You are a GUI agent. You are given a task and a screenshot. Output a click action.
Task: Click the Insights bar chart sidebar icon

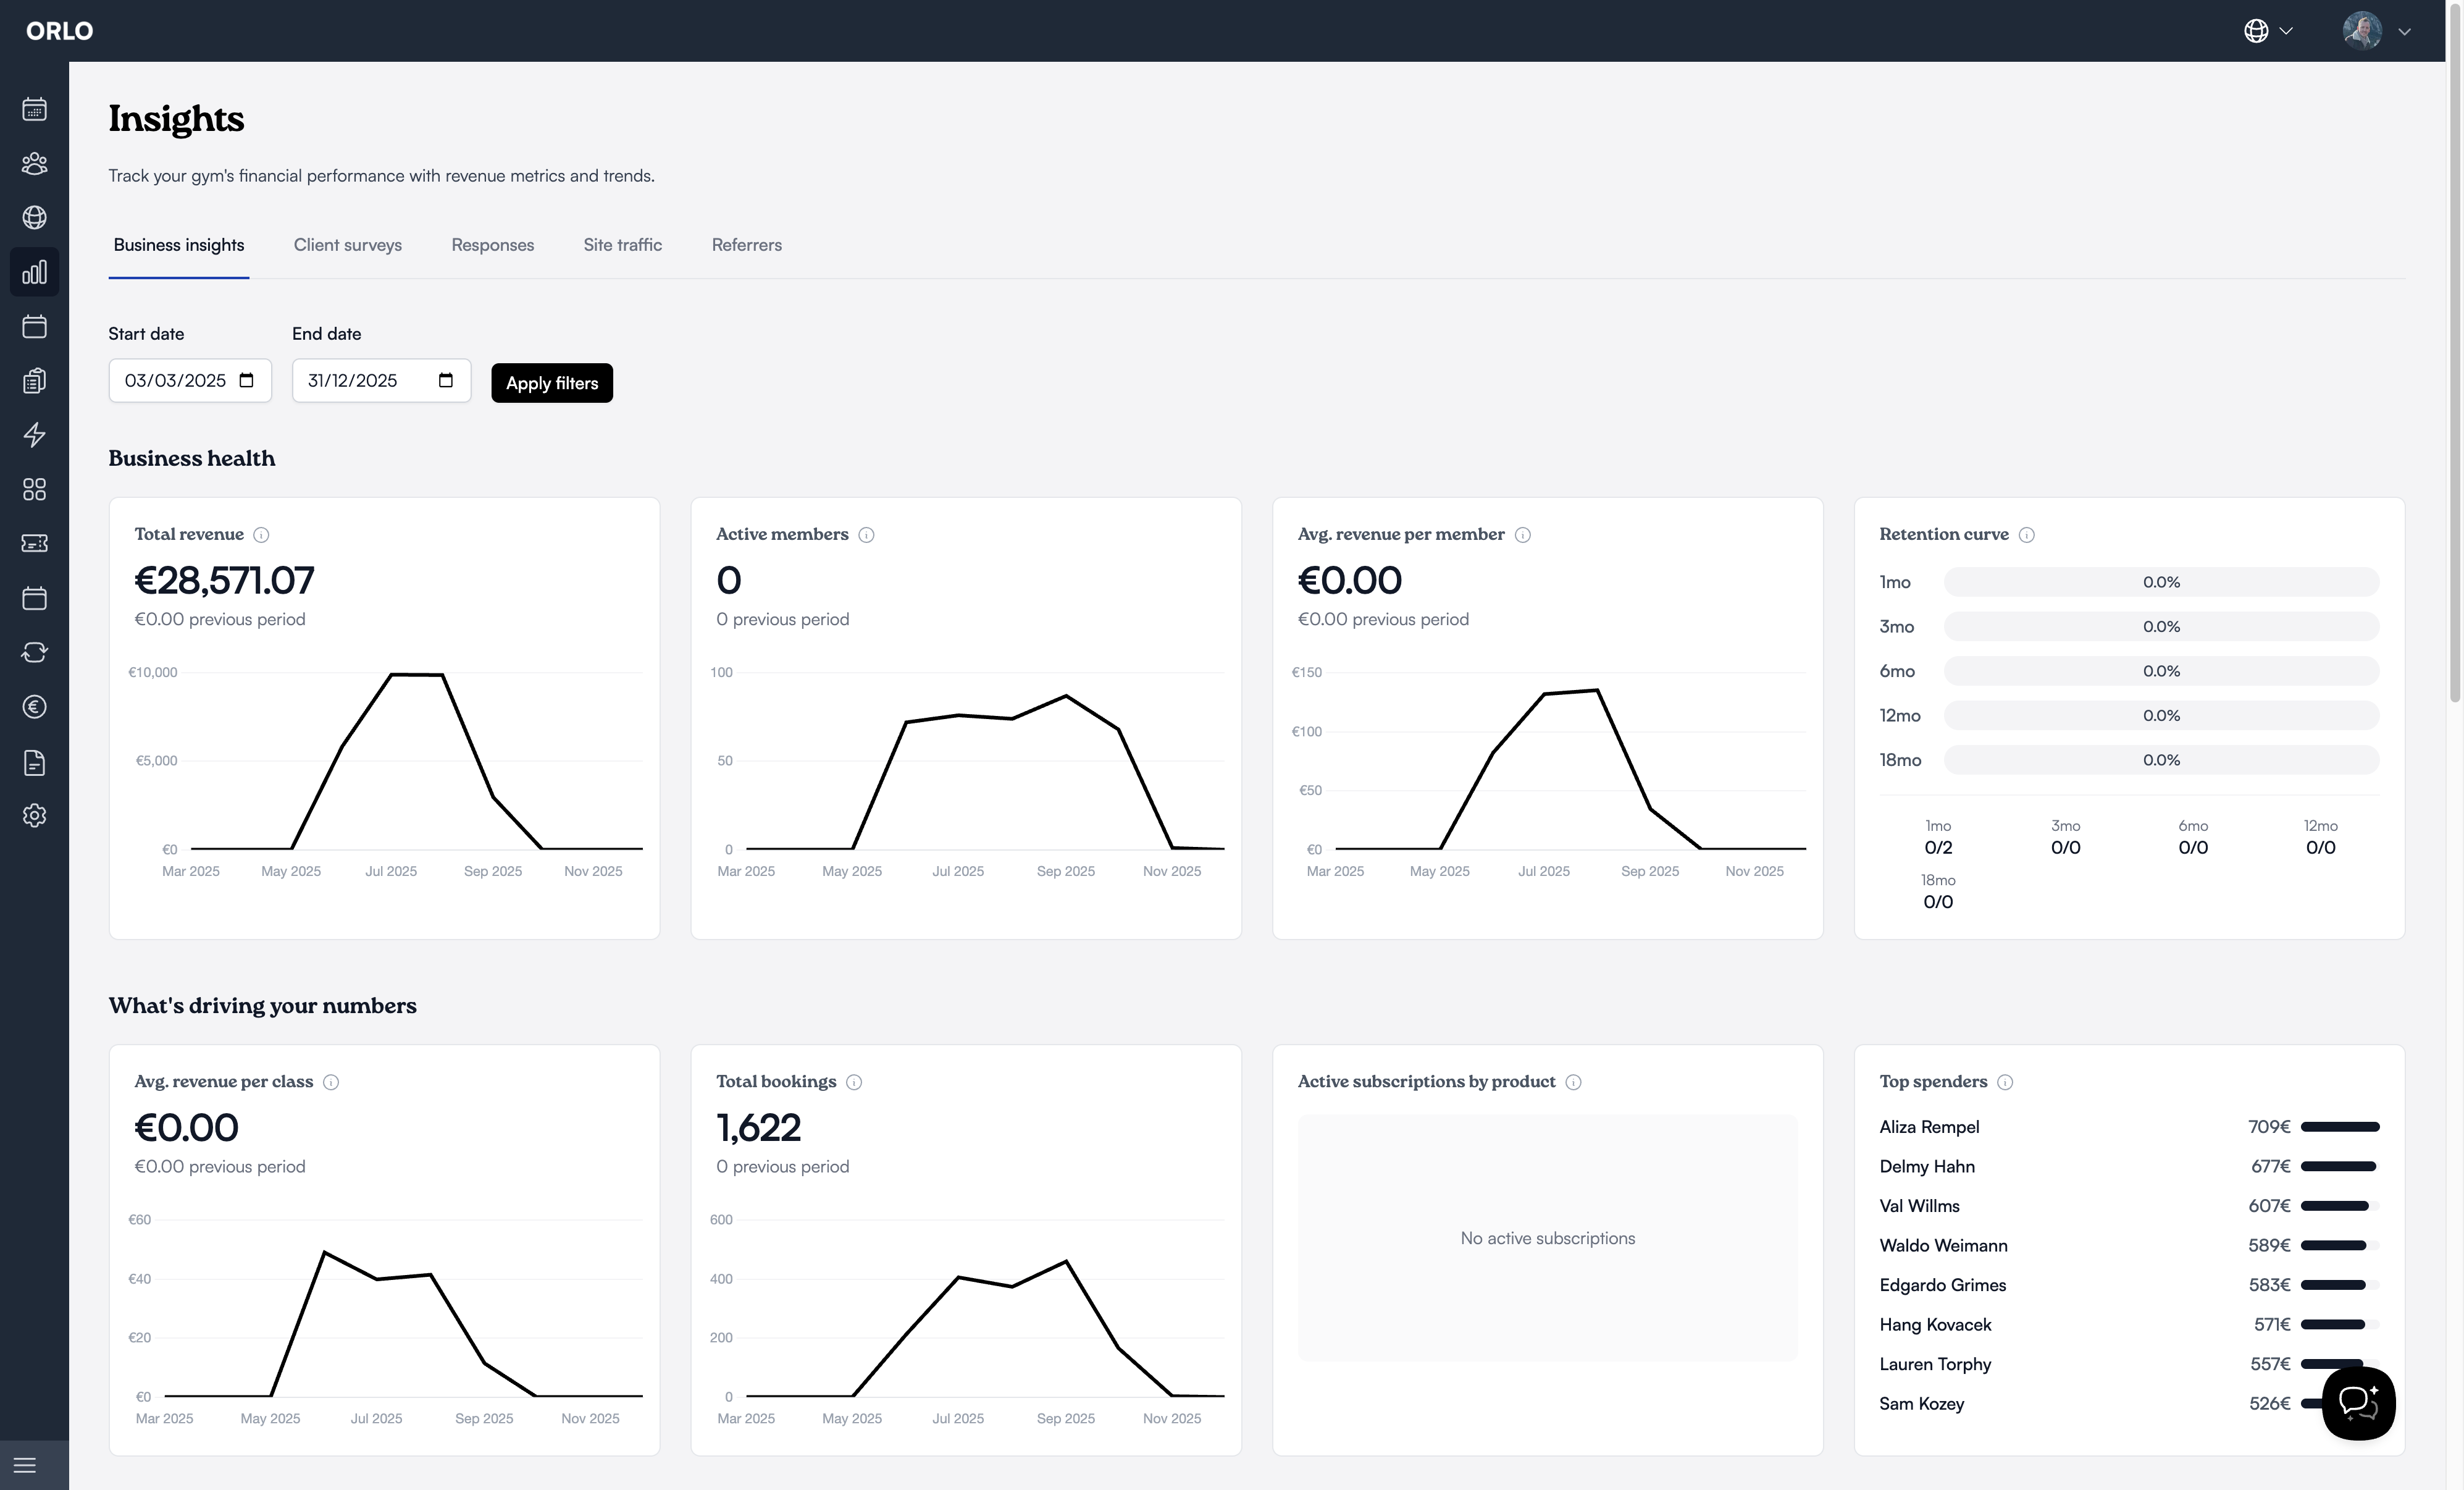click(x=34, y=272)
